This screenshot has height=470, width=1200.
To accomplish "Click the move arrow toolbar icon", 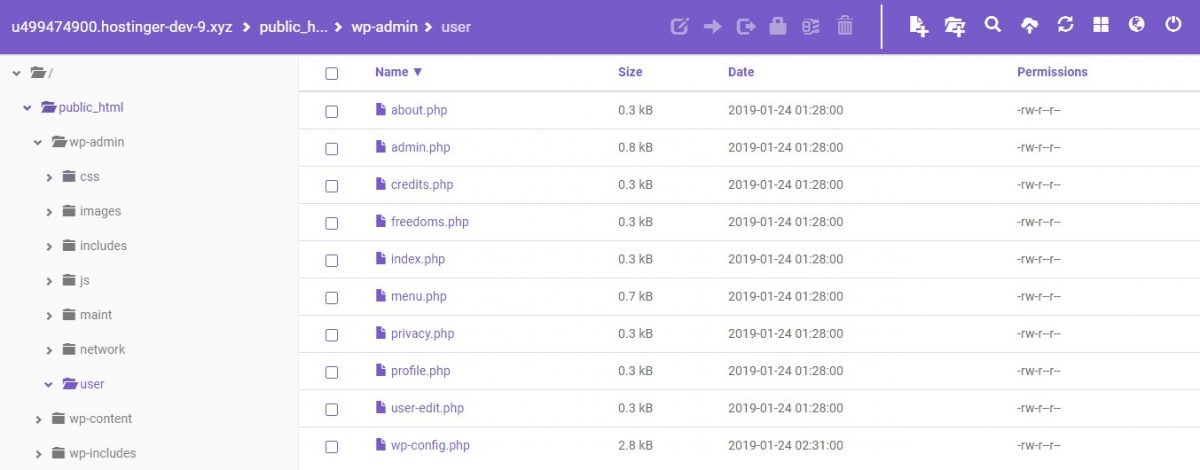I will pyautogui.click(x=713, y=27).
